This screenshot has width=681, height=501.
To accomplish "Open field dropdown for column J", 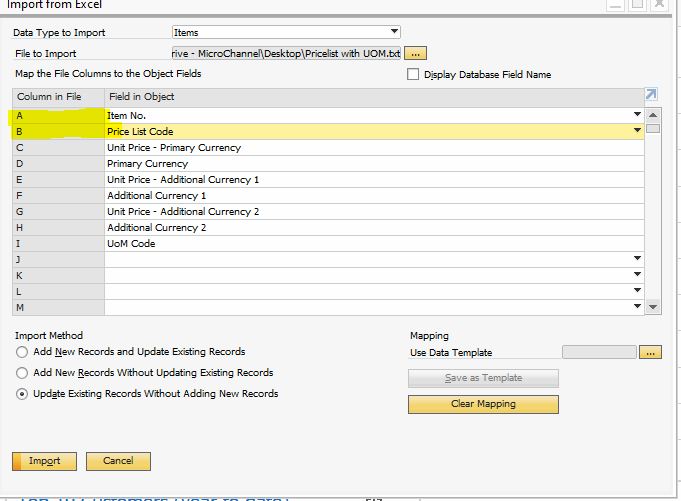I will pyautogui.click(x=637, y=259).
